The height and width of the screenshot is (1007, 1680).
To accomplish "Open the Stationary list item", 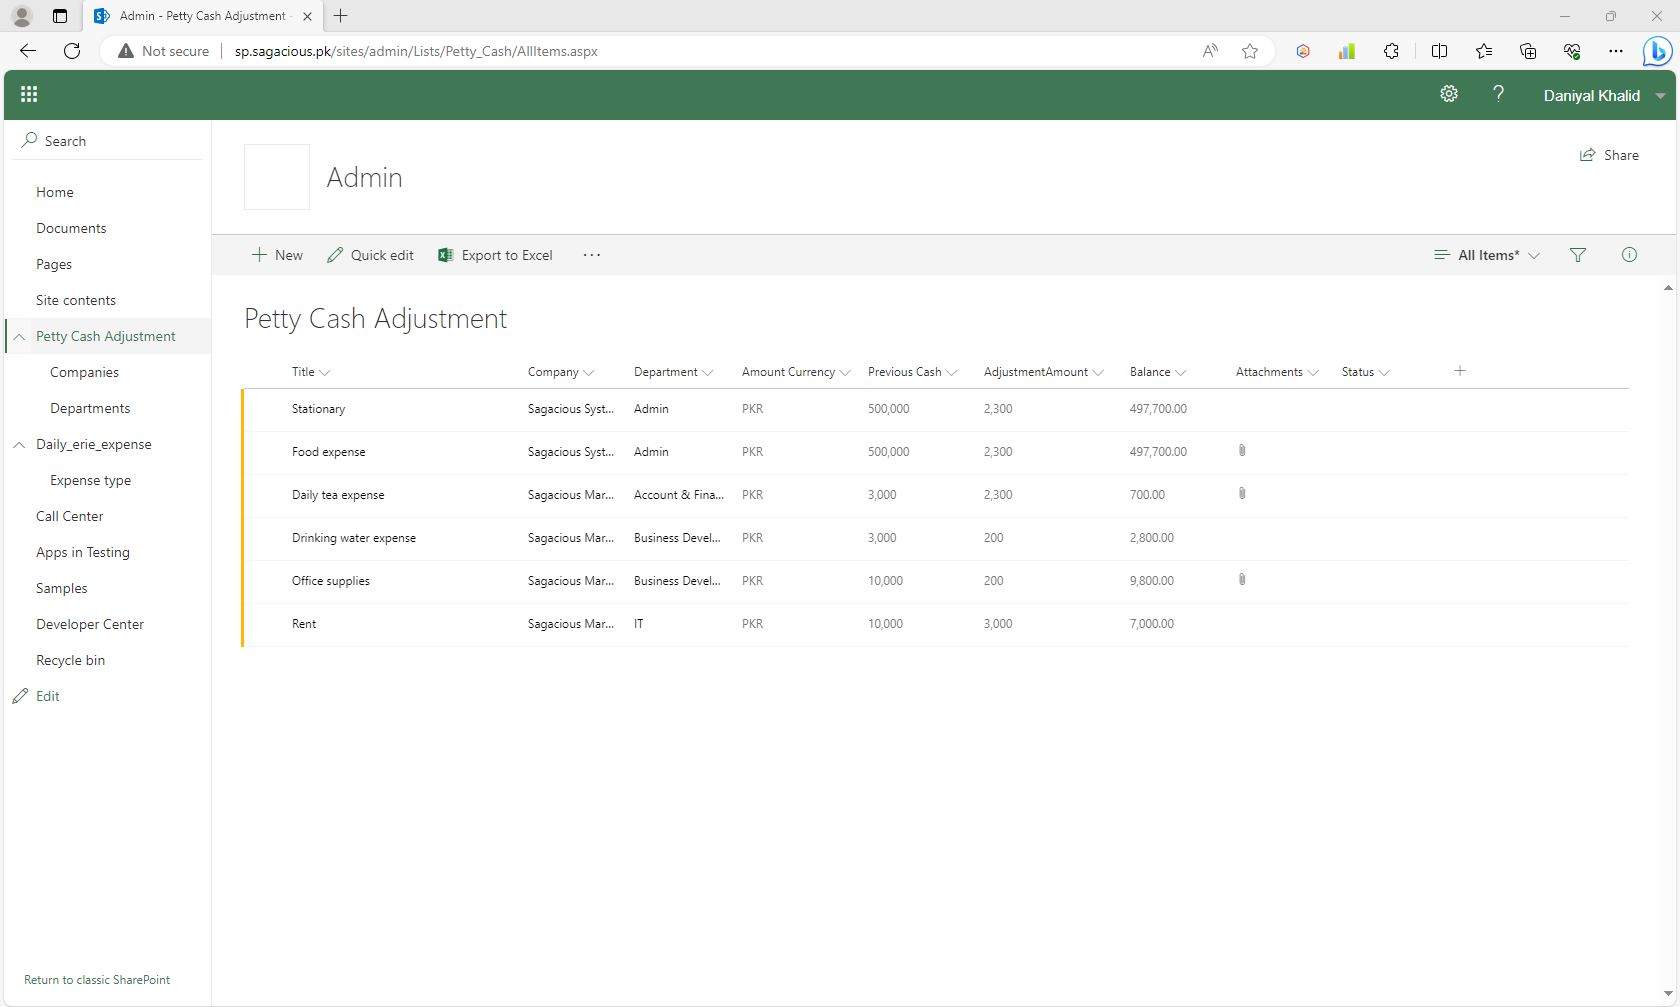I will pyautogui.click(x=318, y=409).
